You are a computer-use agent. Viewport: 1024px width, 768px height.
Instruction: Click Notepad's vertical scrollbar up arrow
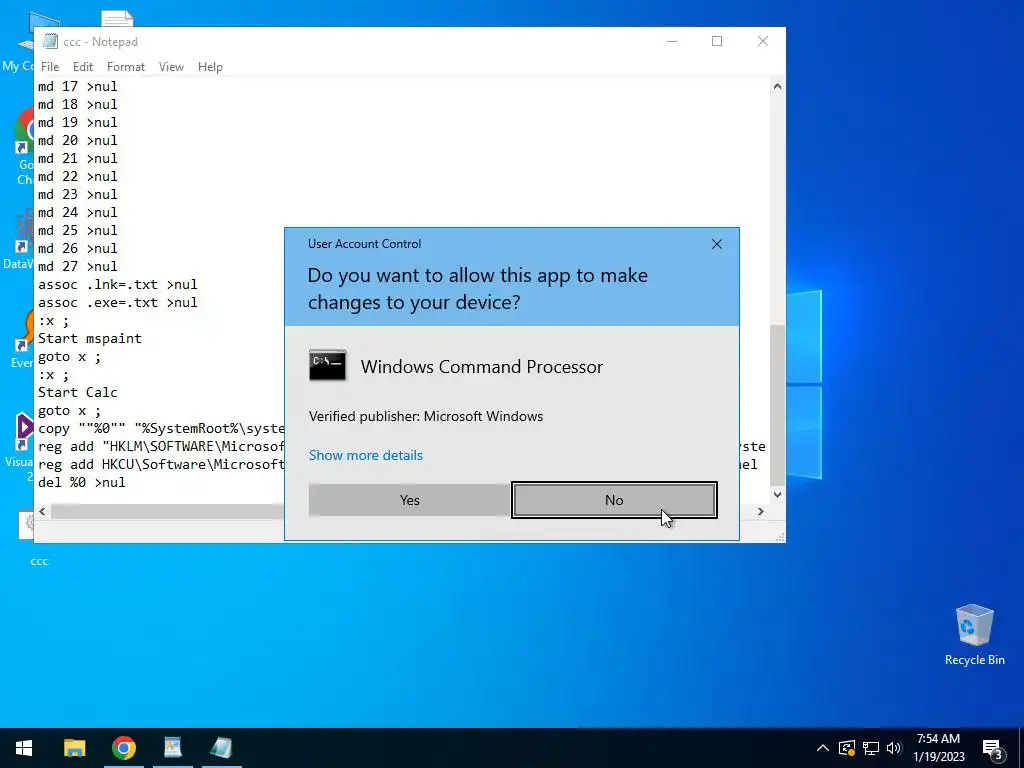[x=777, y=86]
